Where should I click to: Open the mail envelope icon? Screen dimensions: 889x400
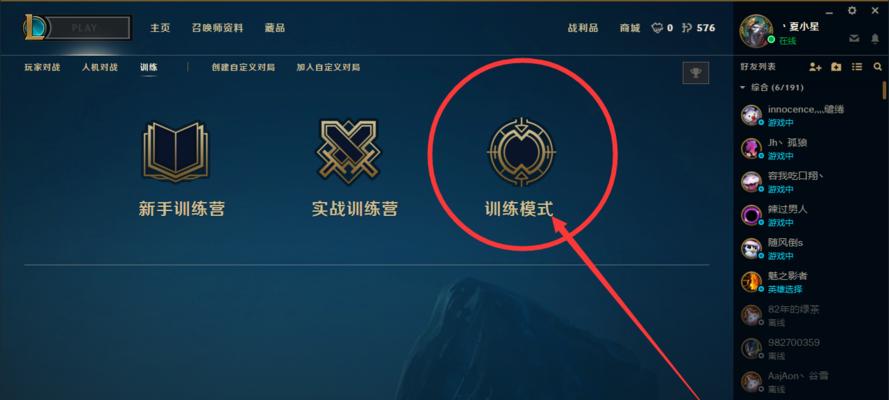[854, 39]
